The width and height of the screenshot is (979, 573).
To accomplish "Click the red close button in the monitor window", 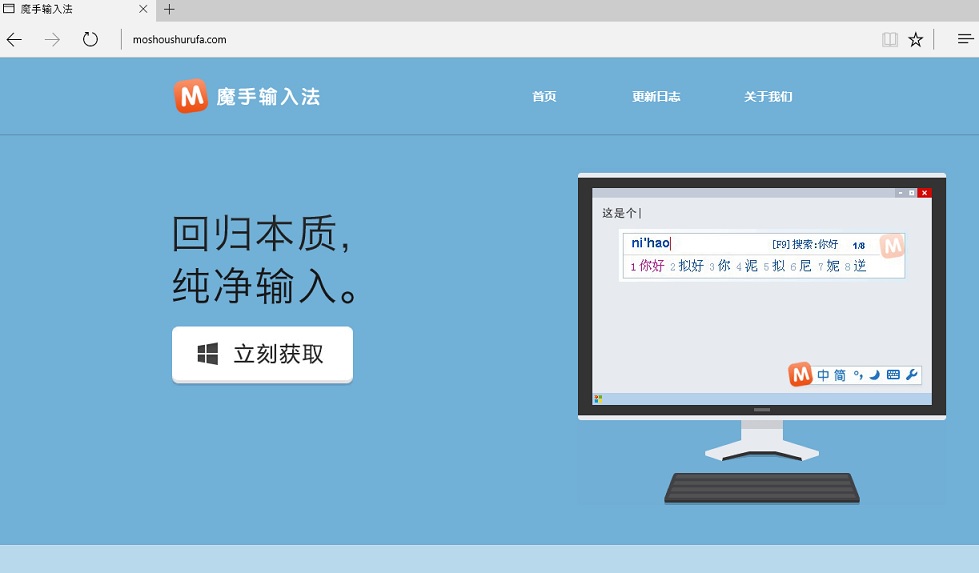I will (925, 193).
